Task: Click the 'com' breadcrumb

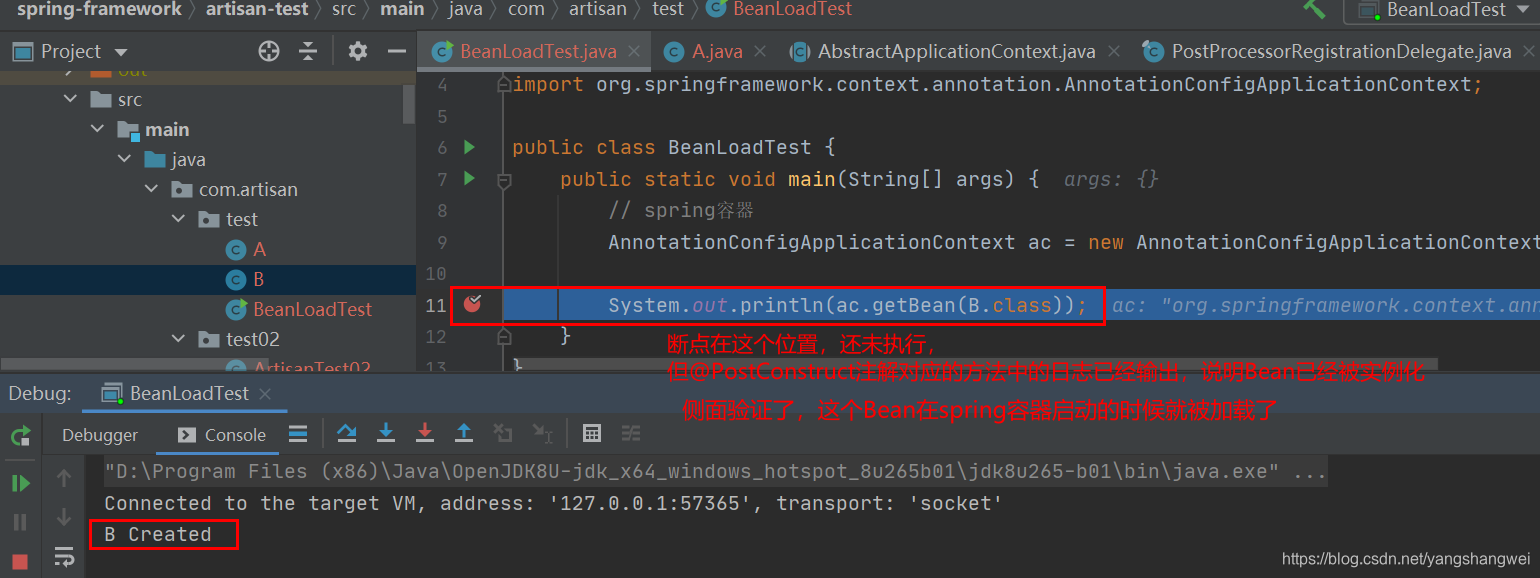Action: coord(526,9)
